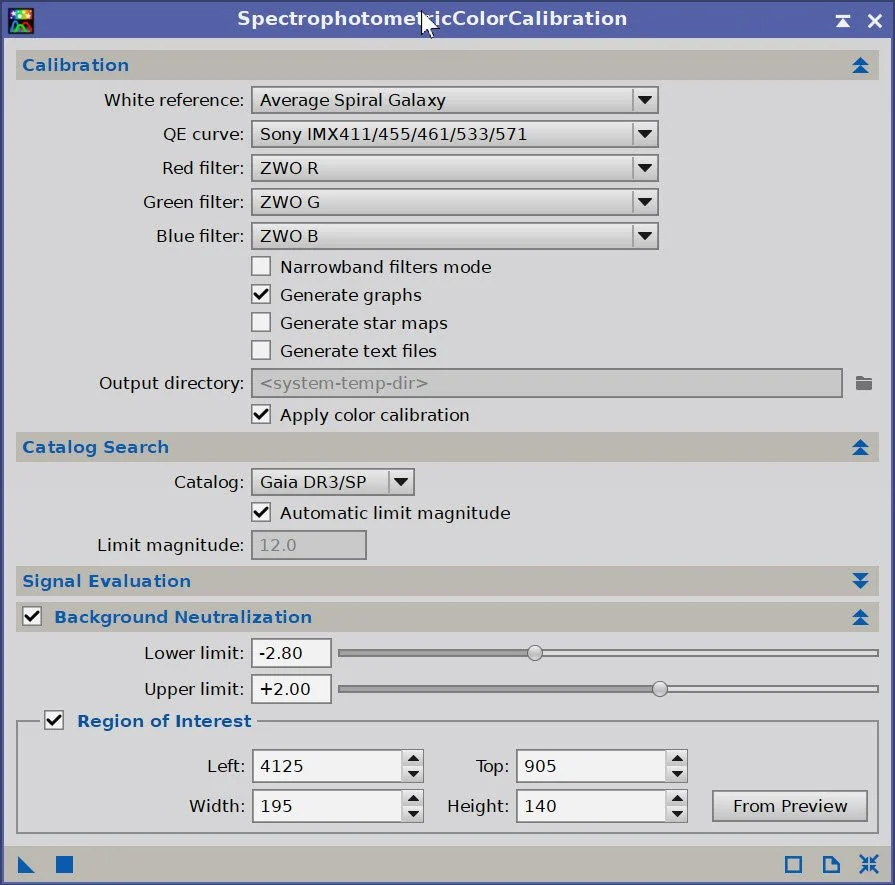
Task: Collapse the Calibration section
Action: pos(860,65)
